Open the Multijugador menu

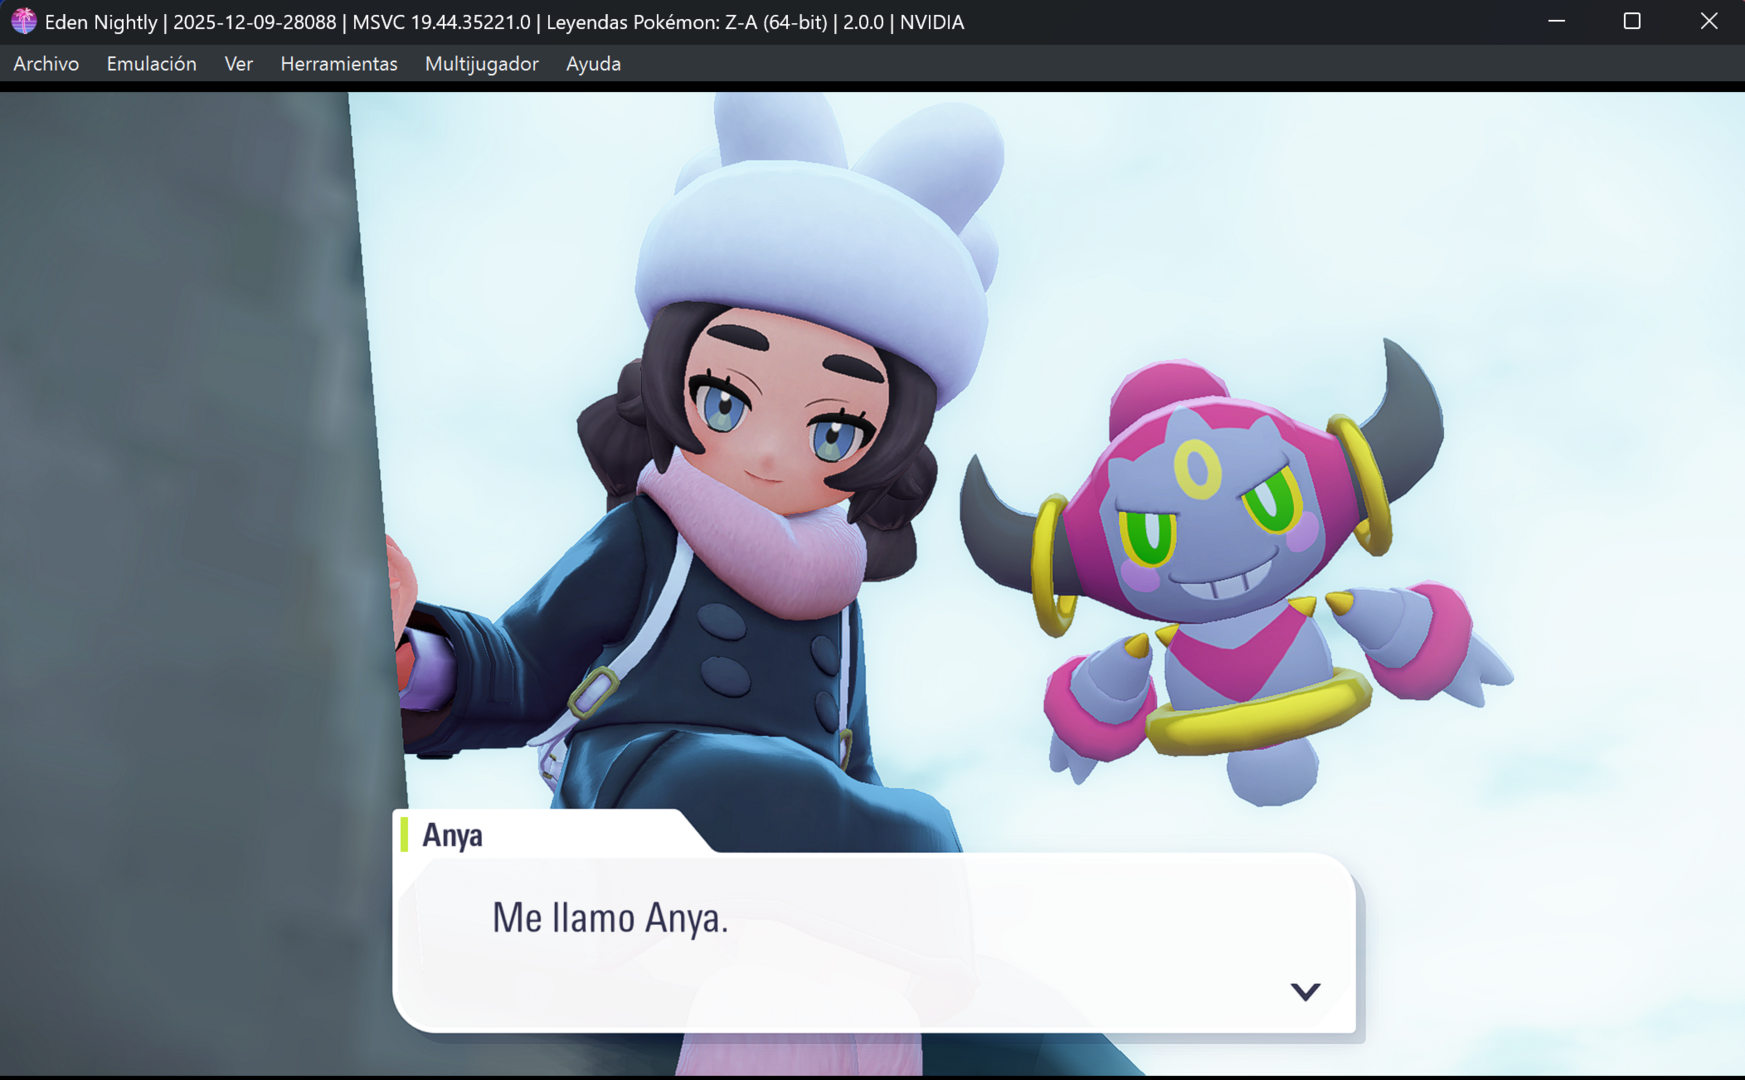click(x=481, y=64)
